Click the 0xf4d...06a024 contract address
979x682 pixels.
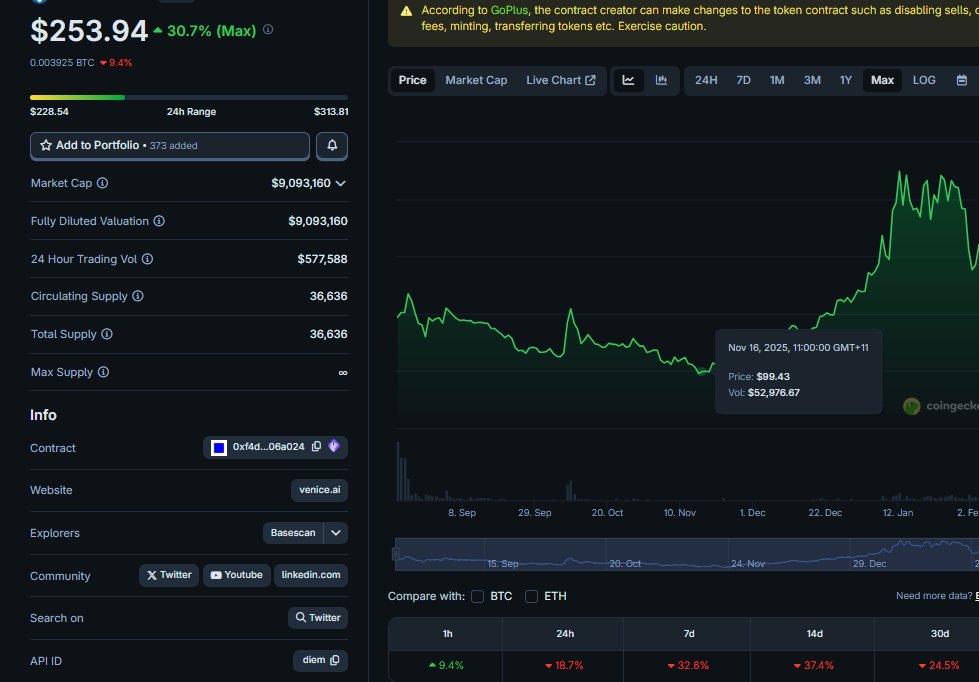tap(268, 447)
